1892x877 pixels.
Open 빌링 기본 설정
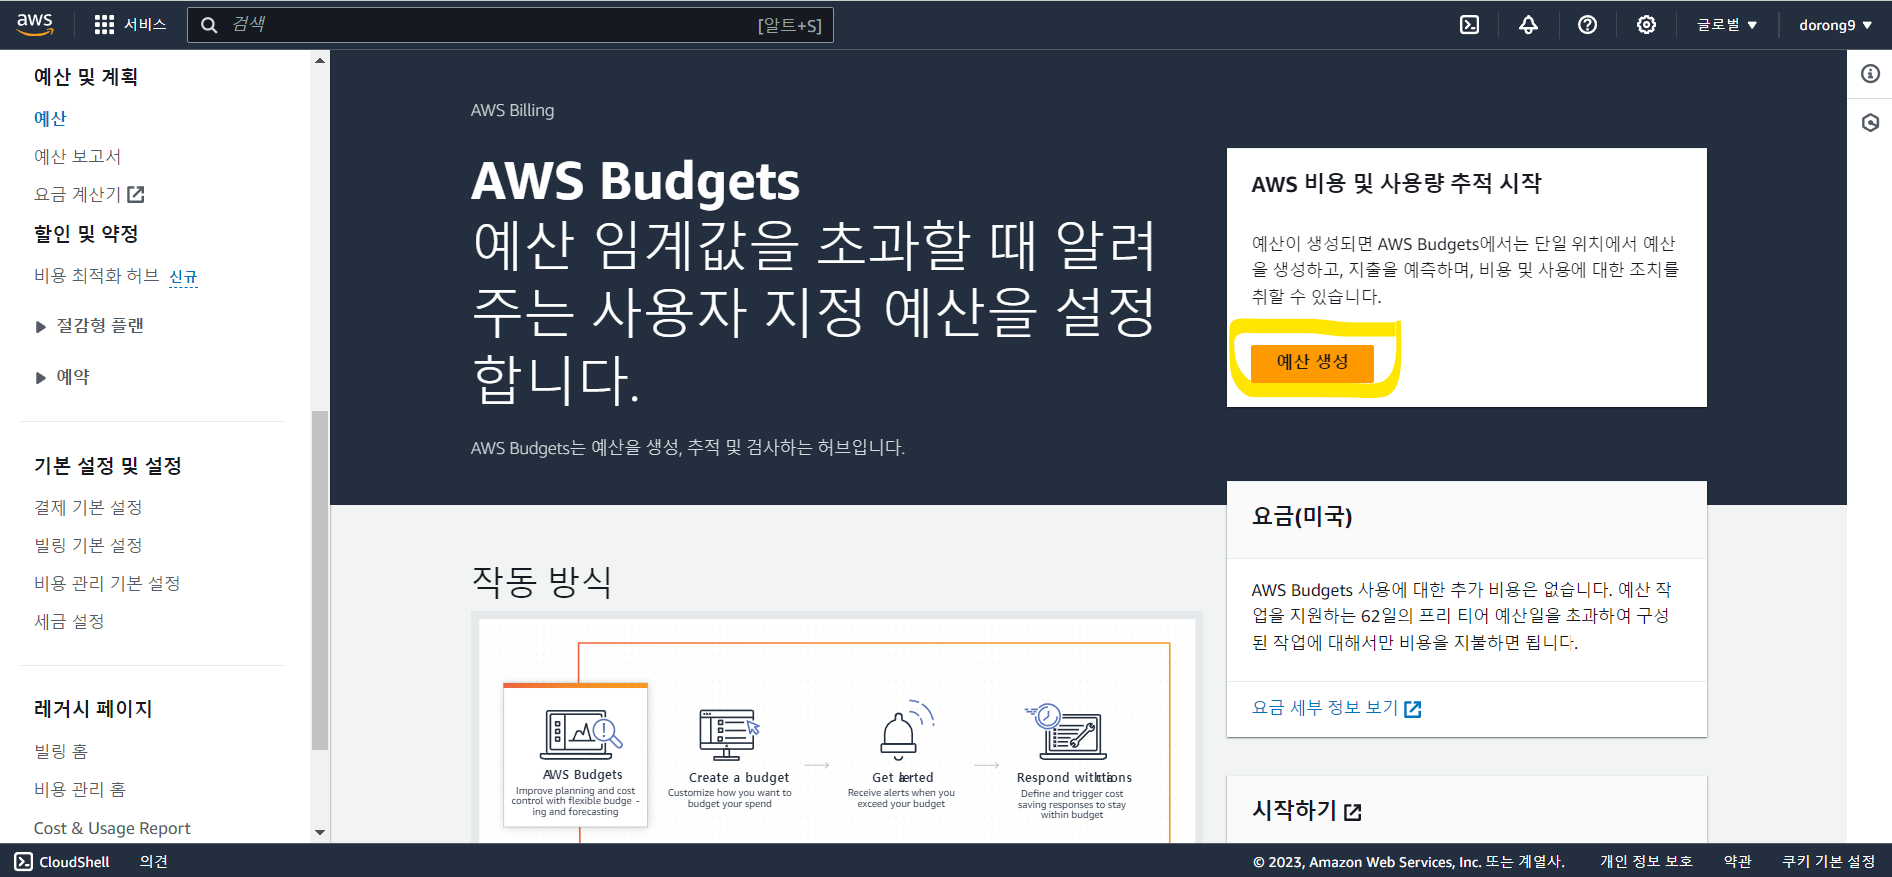(88, 545)
